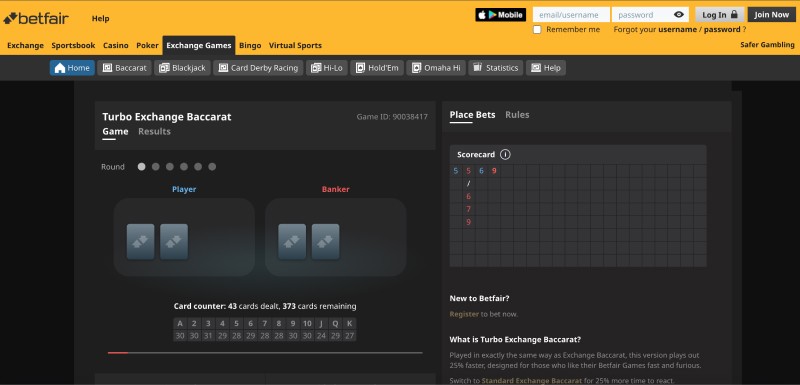Open the Hi-Lo game
This screenshot has height=385, width=800.
point(327,68)
